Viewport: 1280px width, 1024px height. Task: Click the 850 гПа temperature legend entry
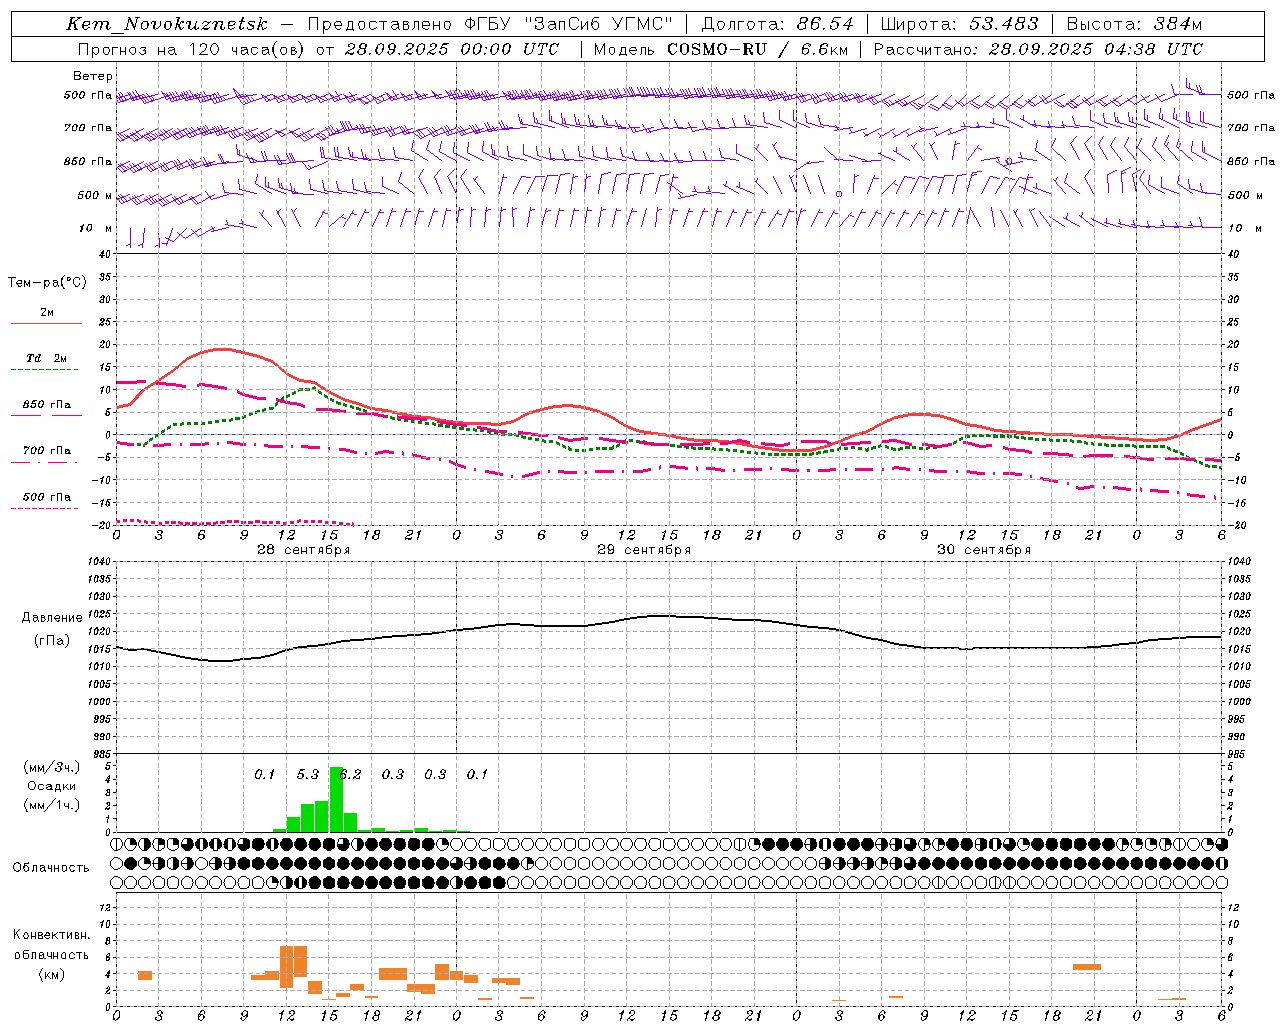click(46, 405)
